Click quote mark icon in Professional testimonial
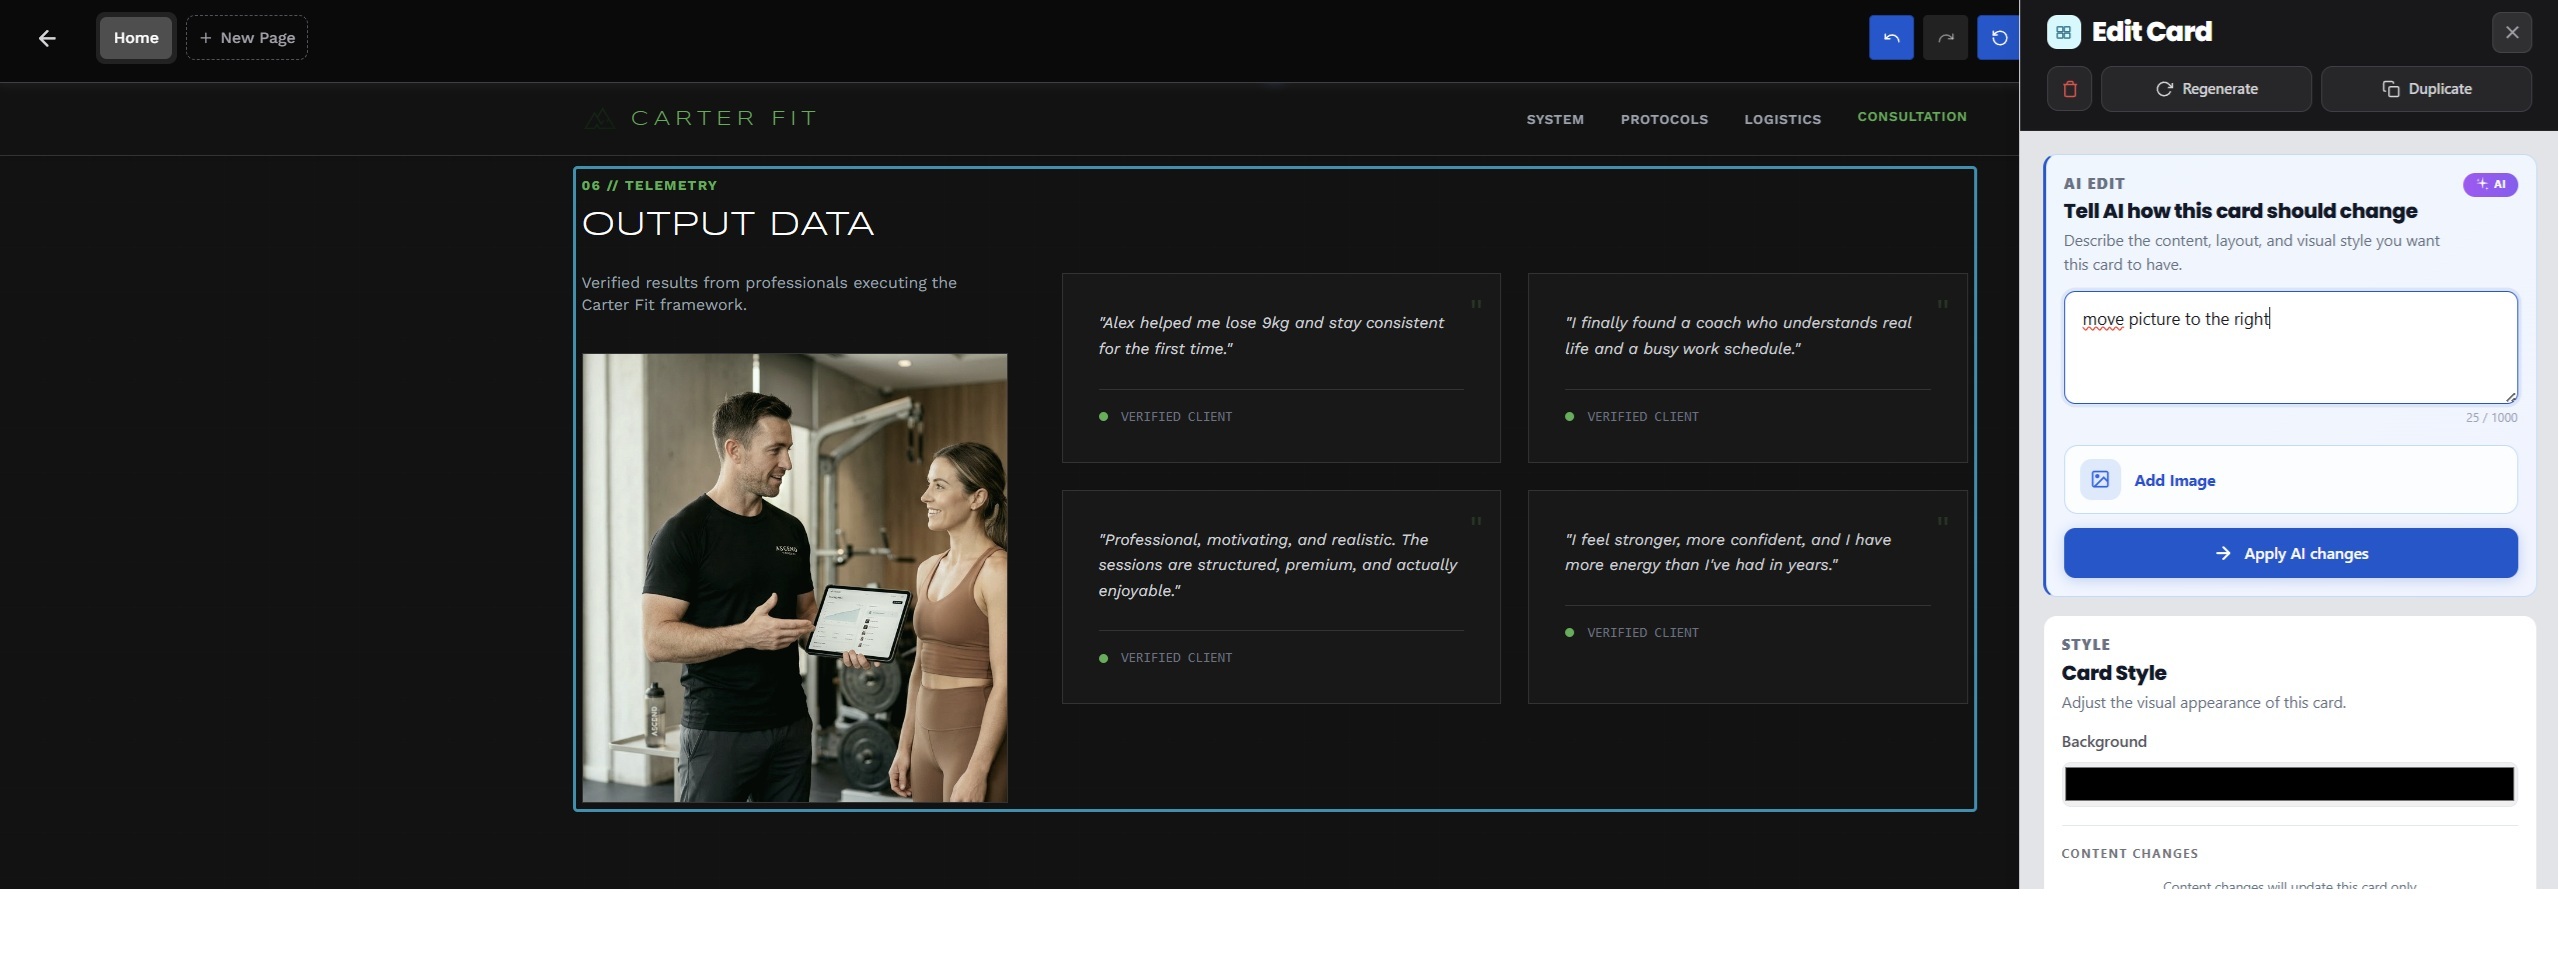Image resolution: width=2558 pixels, height=974 pixels. [x=1475, y=521]
